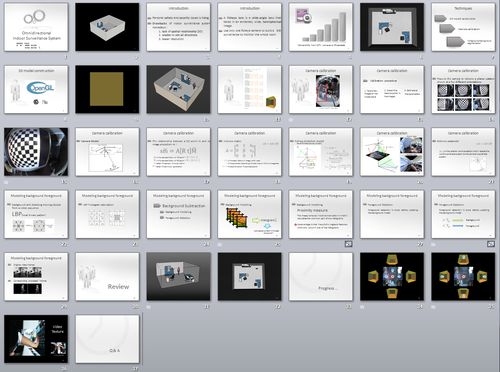Click the animation icon under the checkerboard fisheye slide
Screen dimensions: 500x372
click(7, 182)
